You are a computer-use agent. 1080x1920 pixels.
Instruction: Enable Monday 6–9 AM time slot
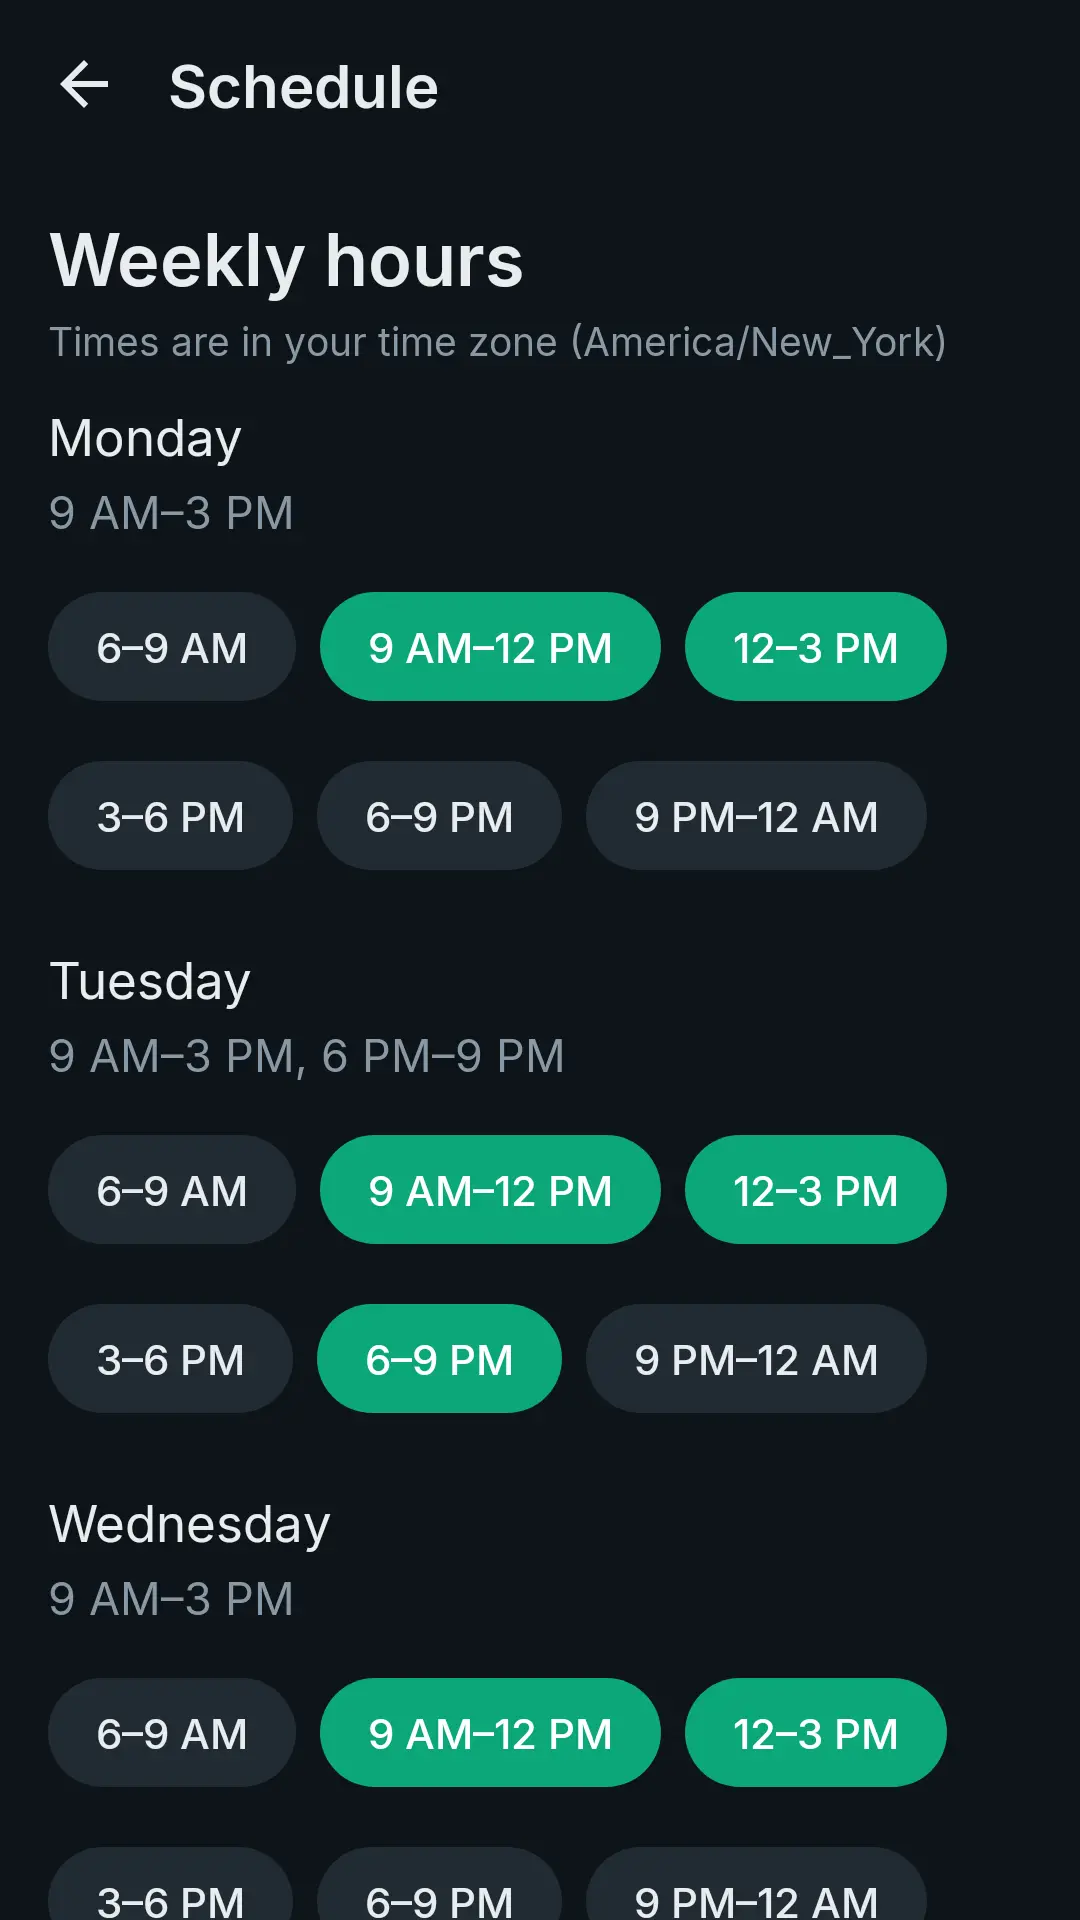pos(172,647)
